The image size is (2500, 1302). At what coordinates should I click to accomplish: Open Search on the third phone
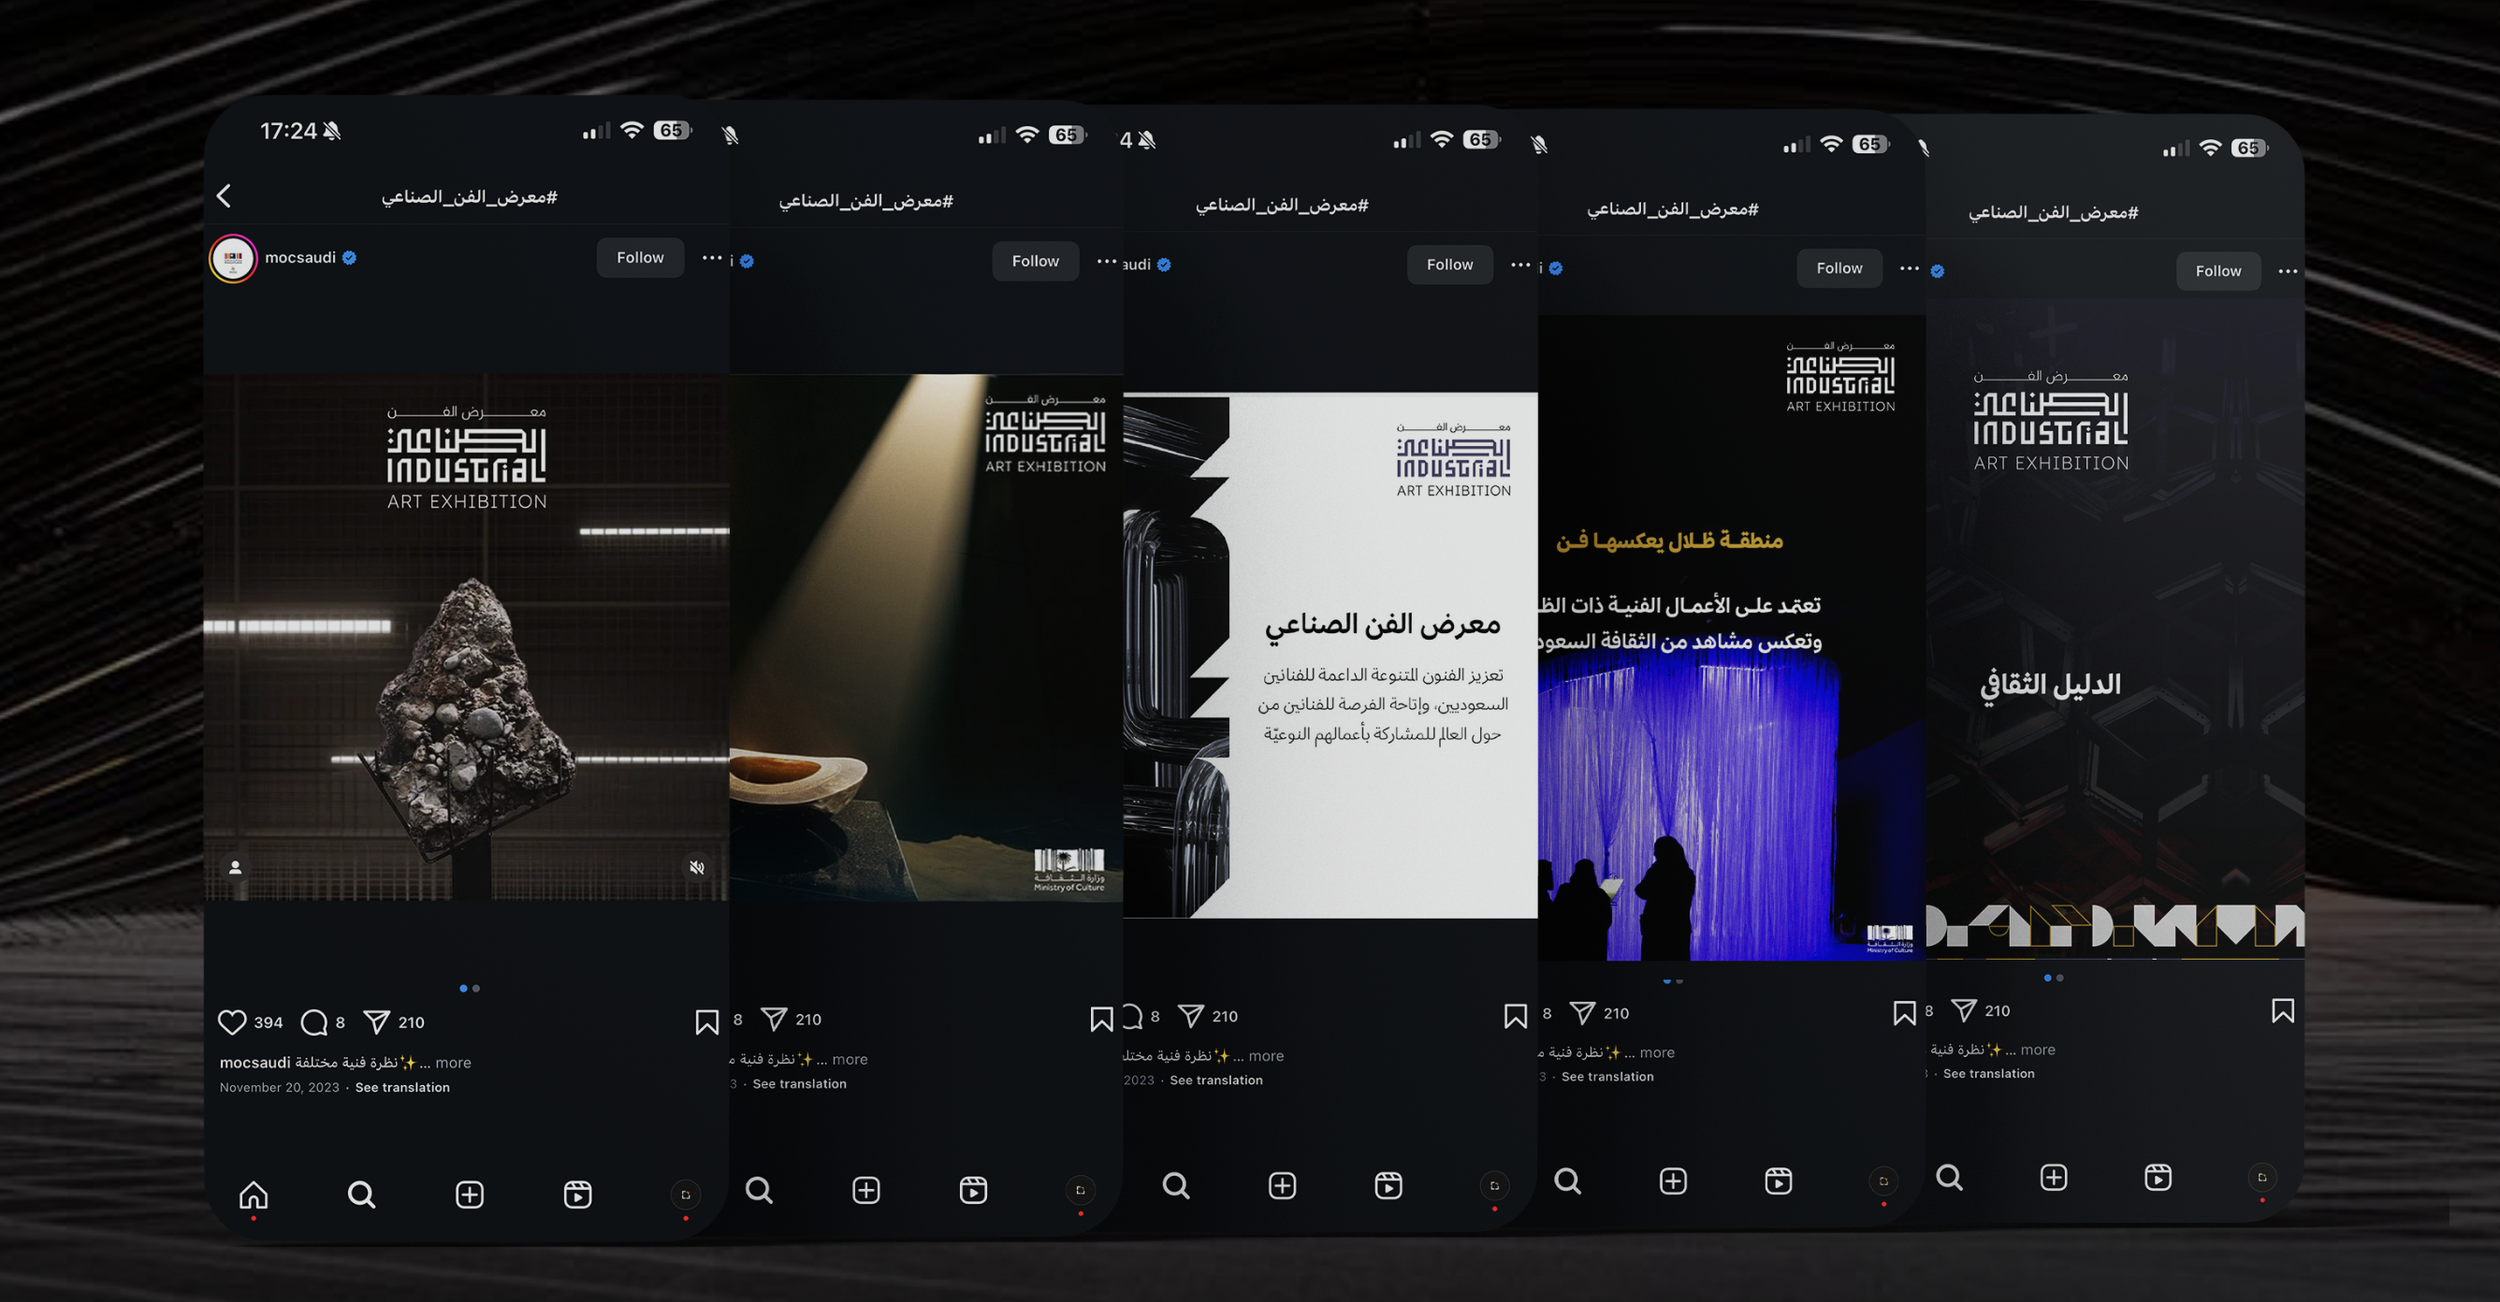click(x=1176, y=1186)
